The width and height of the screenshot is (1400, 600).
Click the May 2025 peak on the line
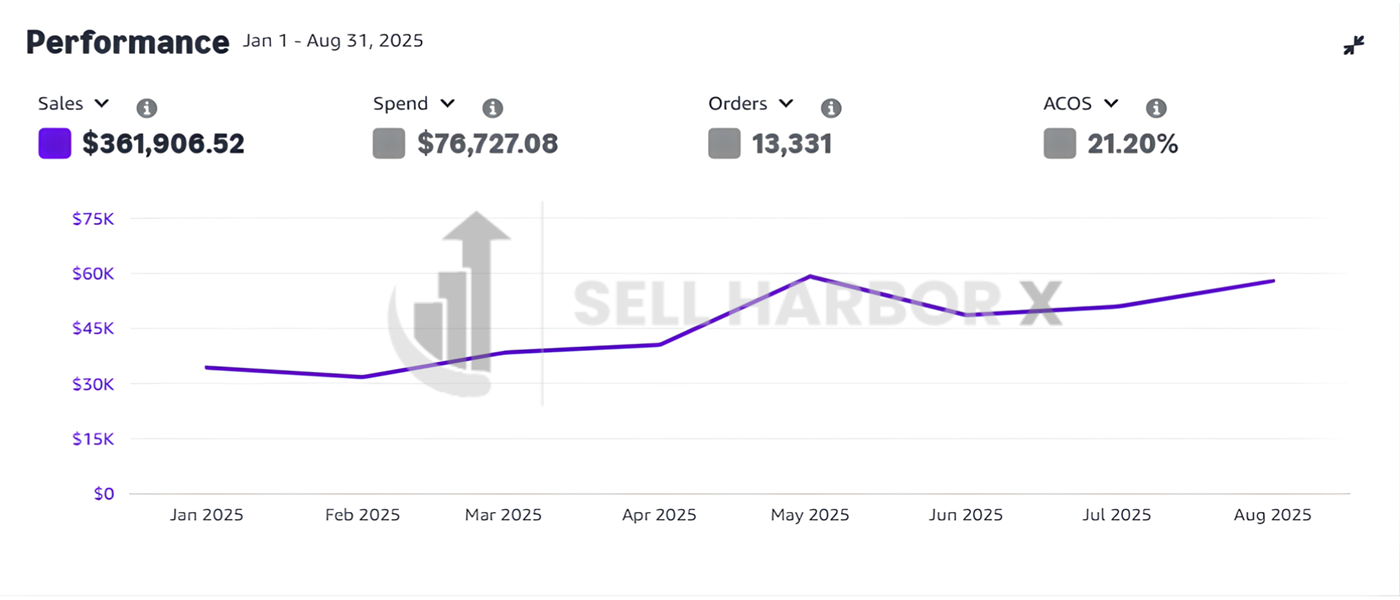click(x=810, y=276)
